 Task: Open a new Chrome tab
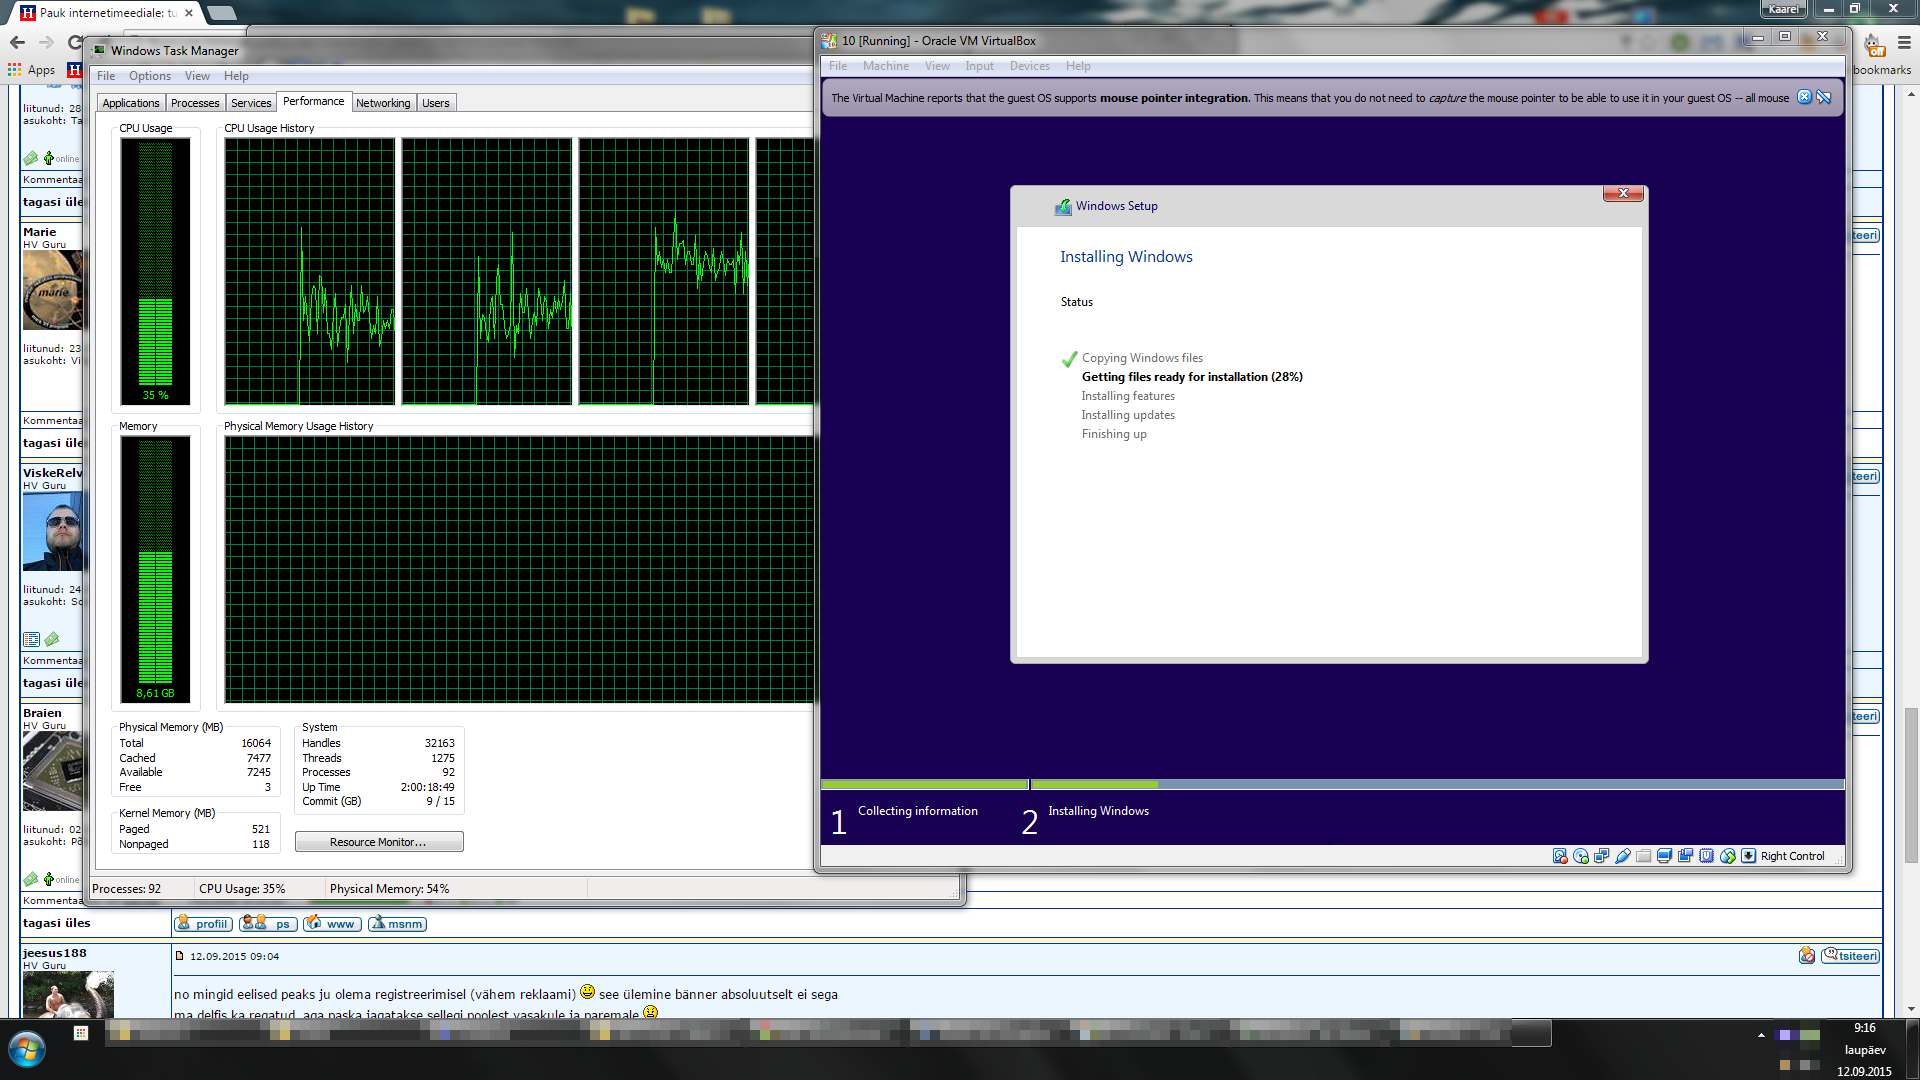(x=221, y=13)
